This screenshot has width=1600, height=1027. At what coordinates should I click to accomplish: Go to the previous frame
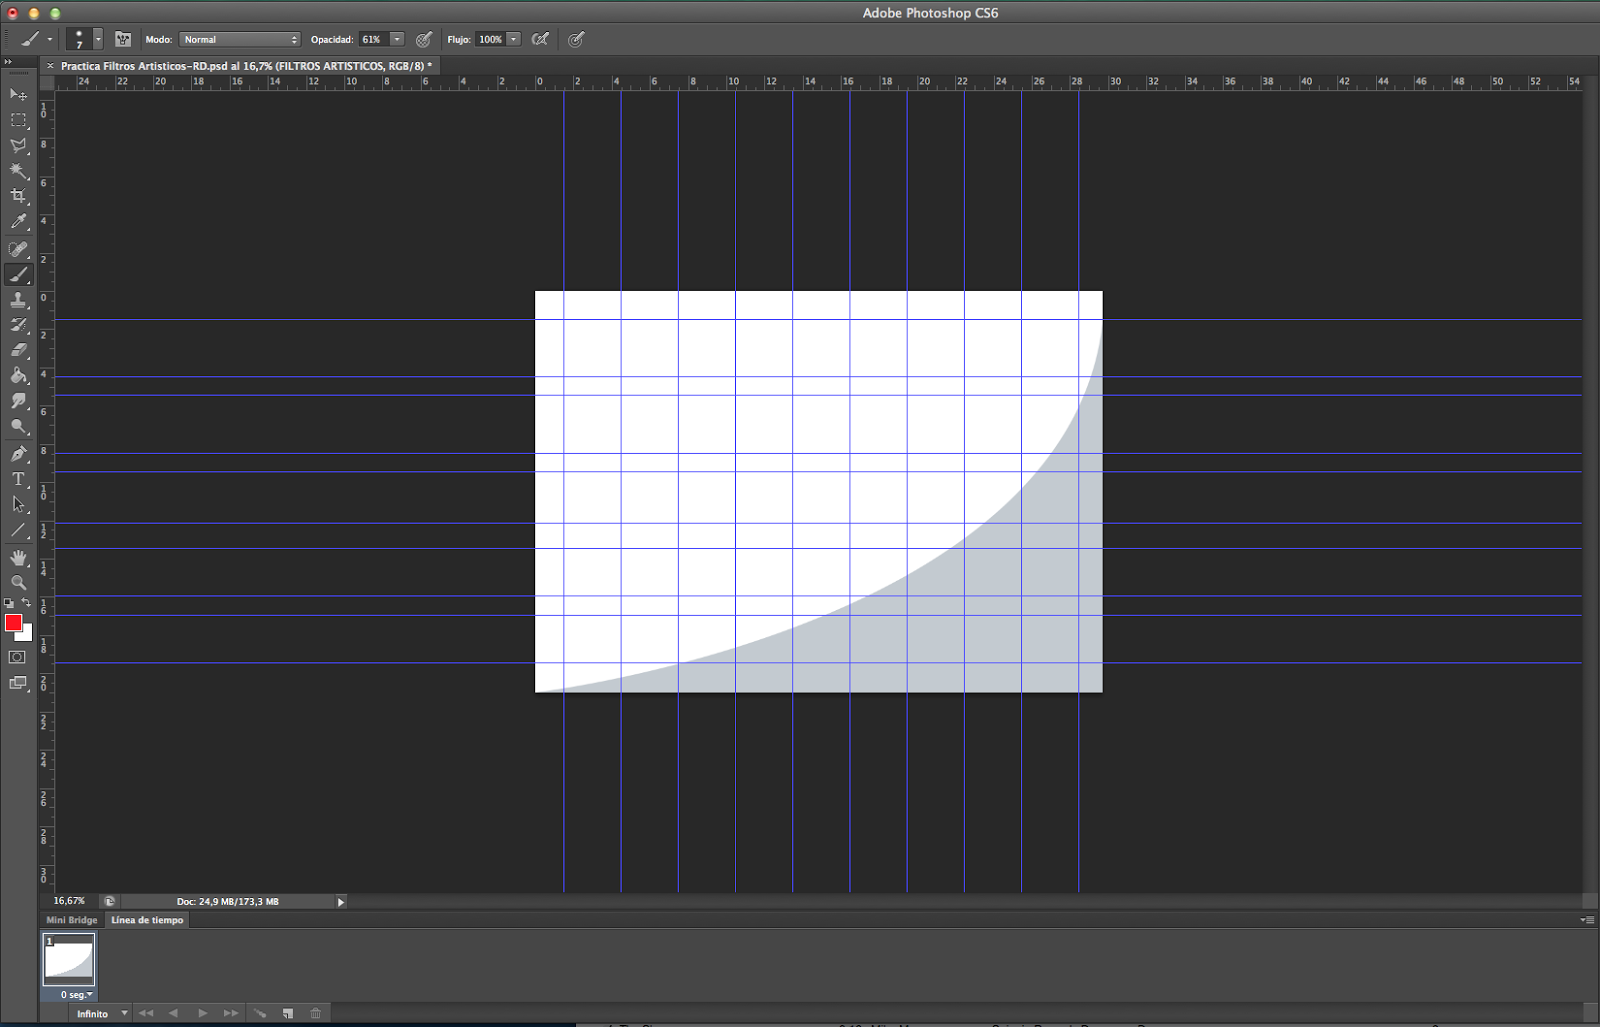coord(173,1013)
